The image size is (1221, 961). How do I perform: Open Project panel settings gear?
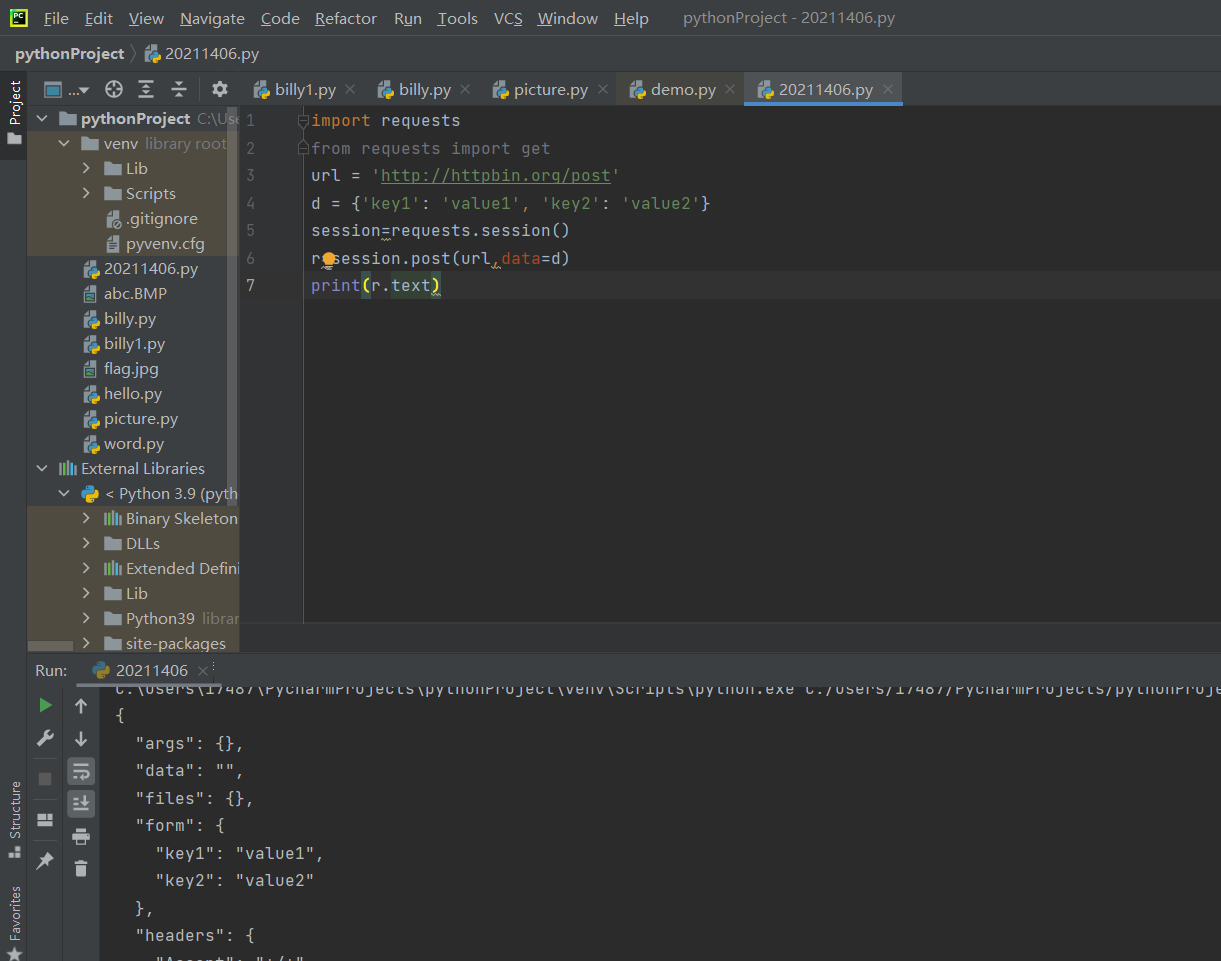pyautogui.click(x=220, y=89)
